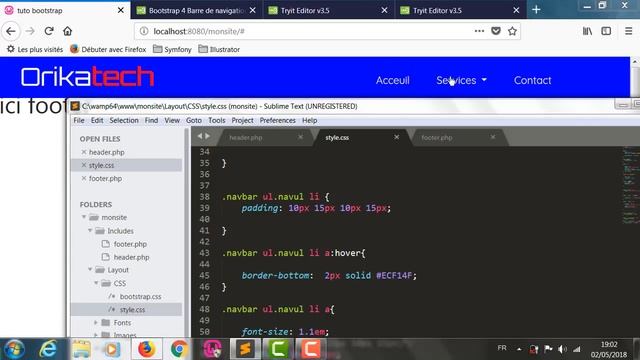Open the Illustrator bookmarks folder
Image resolution: width=640 pixels, height=360 pixels.
click(x=219, y=49)
